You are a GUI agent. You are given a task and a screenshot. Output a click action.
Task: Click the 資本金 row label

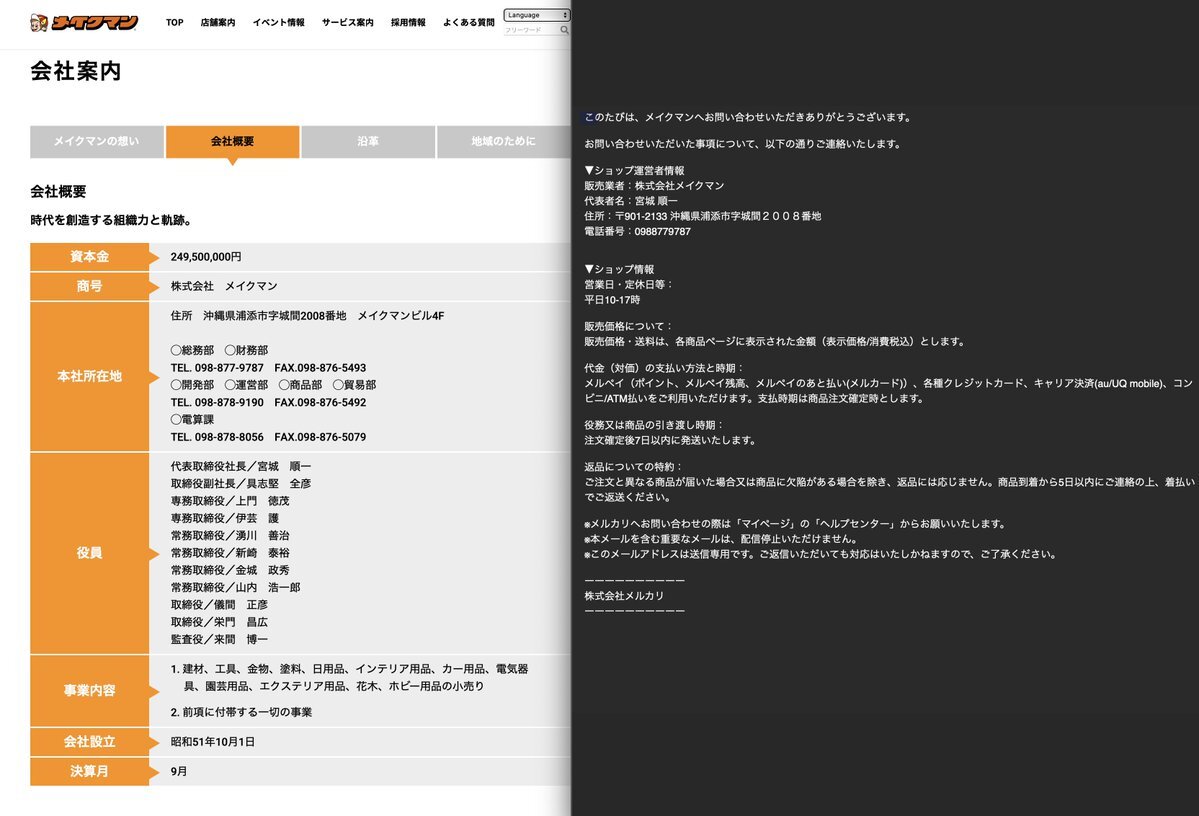[x=89, y=257]
